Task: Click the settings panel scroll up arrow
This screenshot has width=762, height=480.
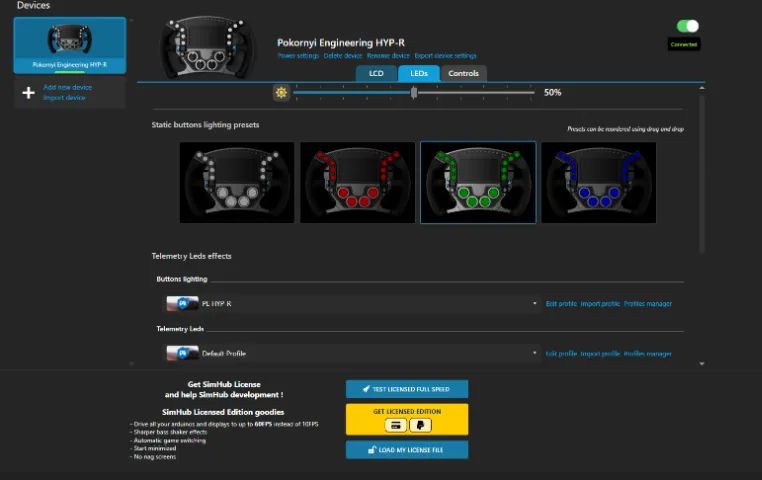Action: coord(702,88)
